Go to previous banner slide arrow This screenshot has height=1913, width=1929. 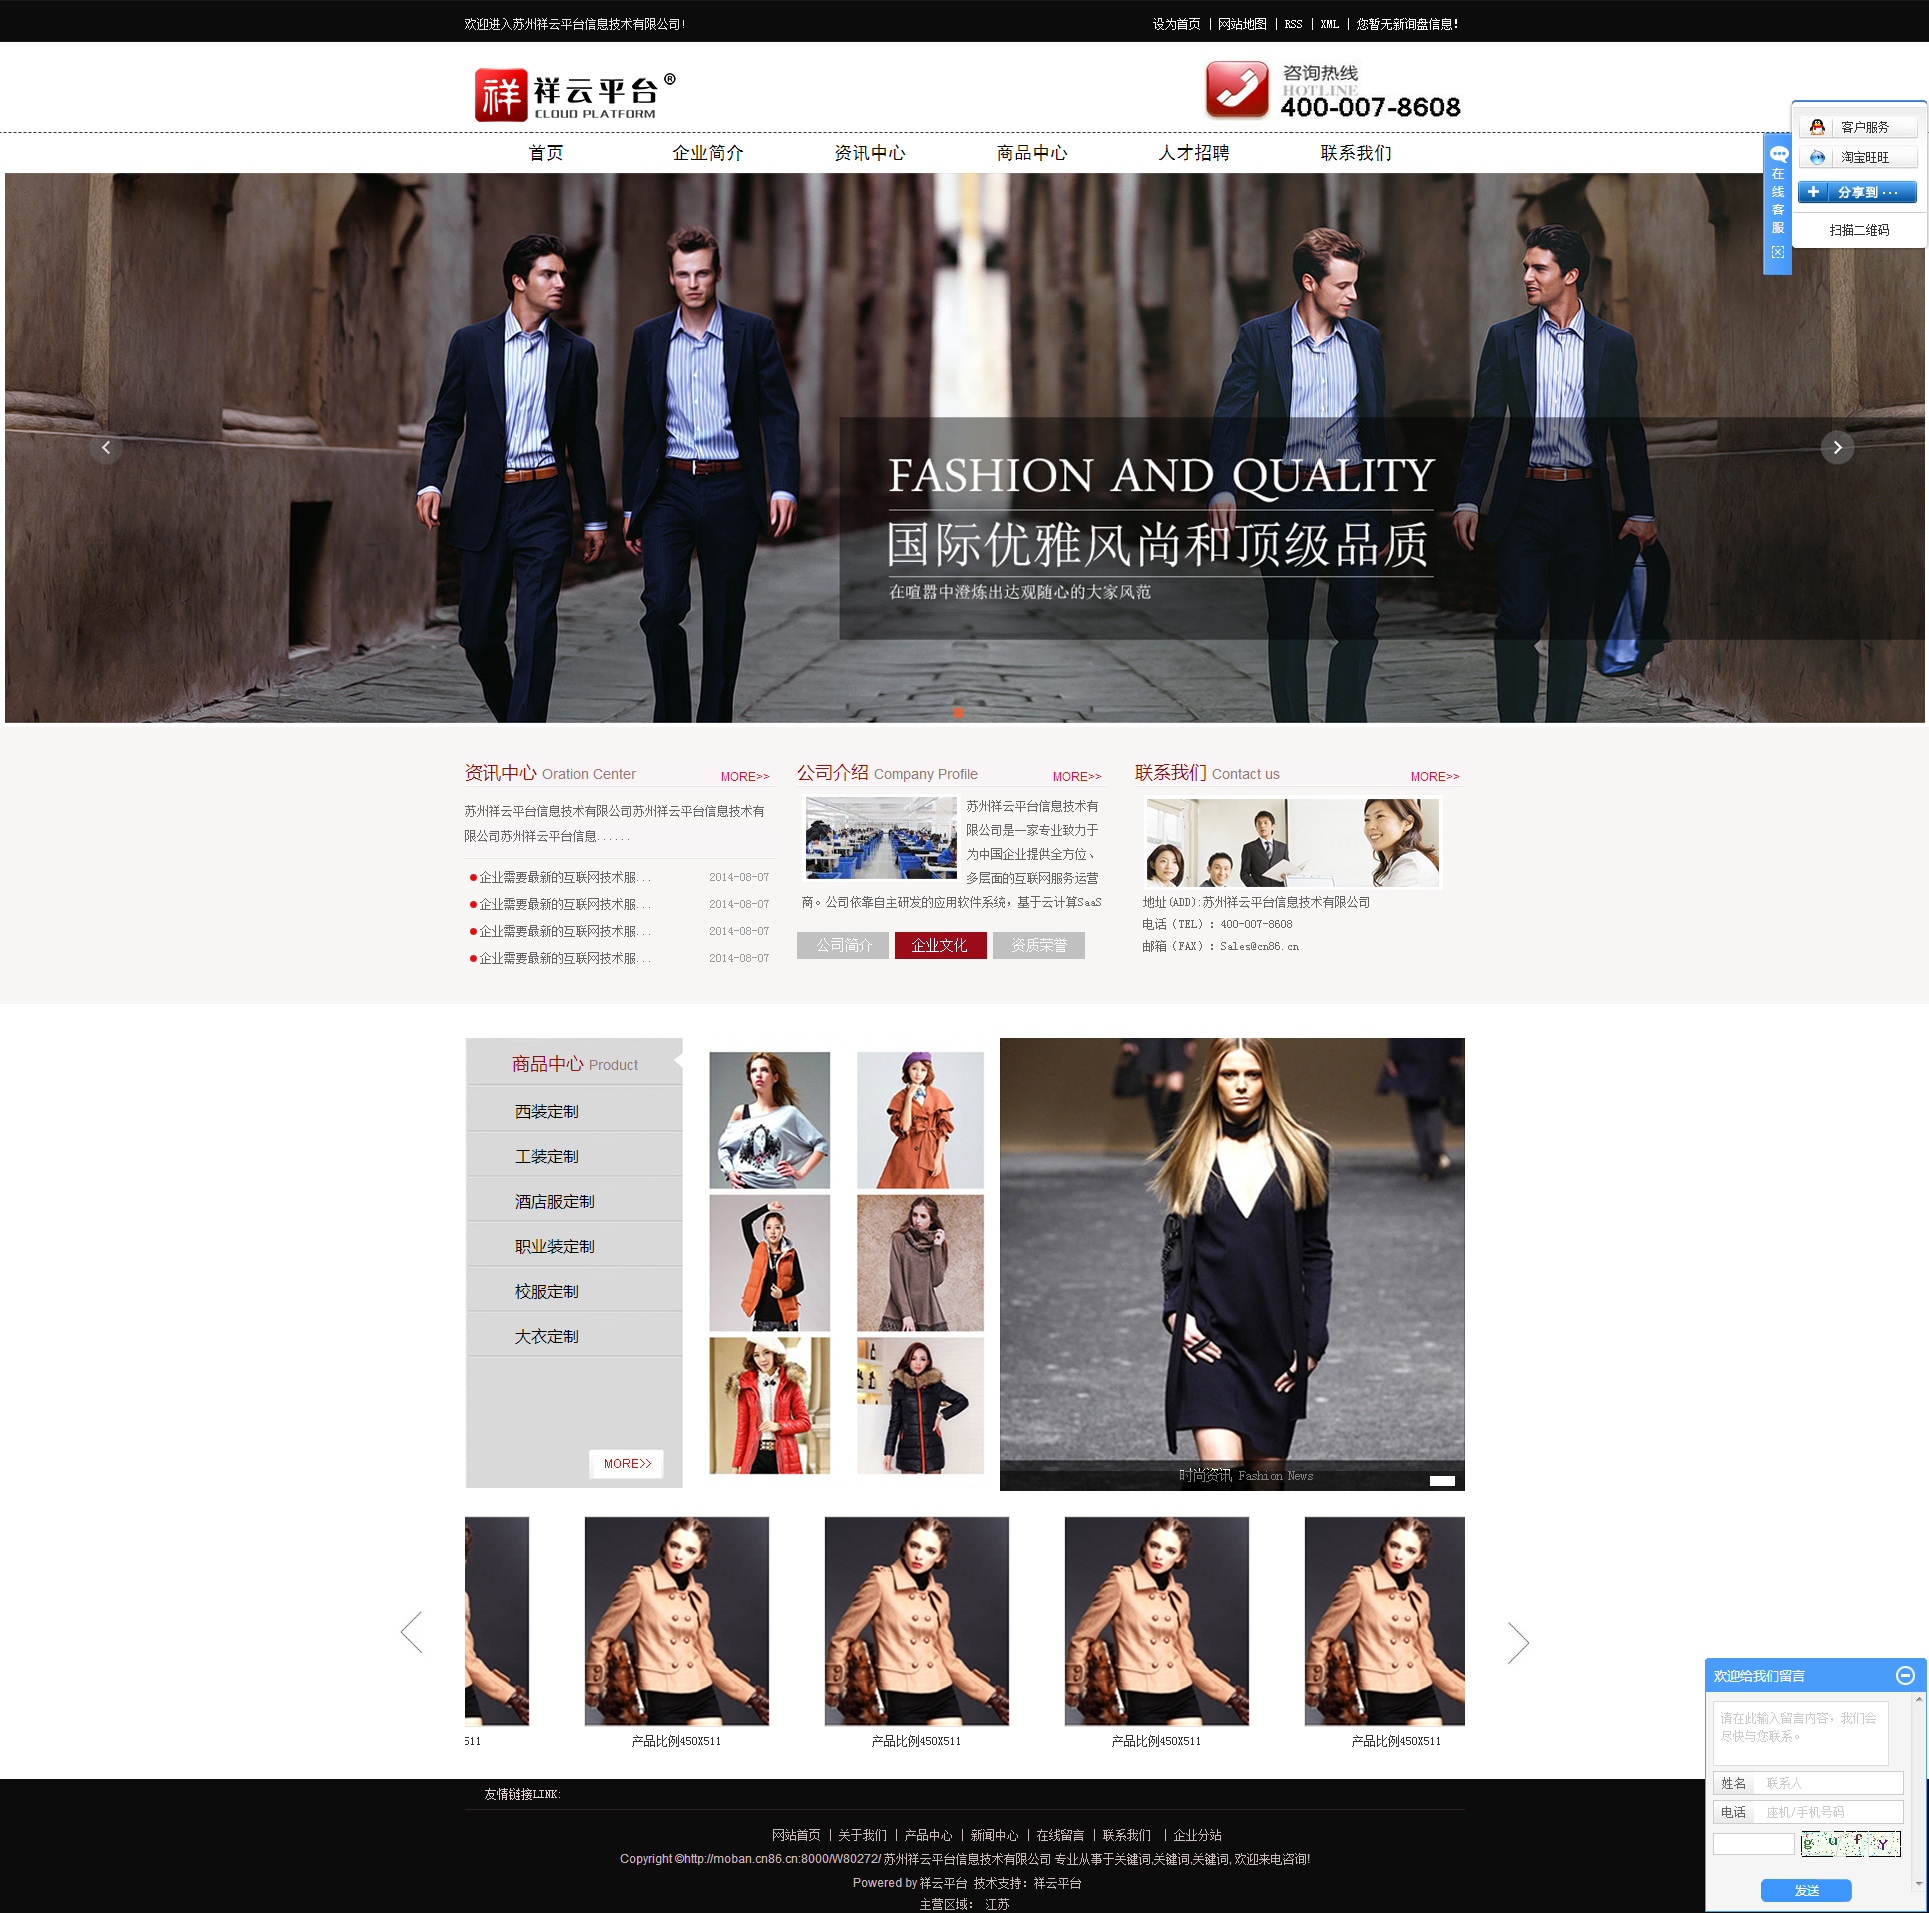(x=106, y=448)
